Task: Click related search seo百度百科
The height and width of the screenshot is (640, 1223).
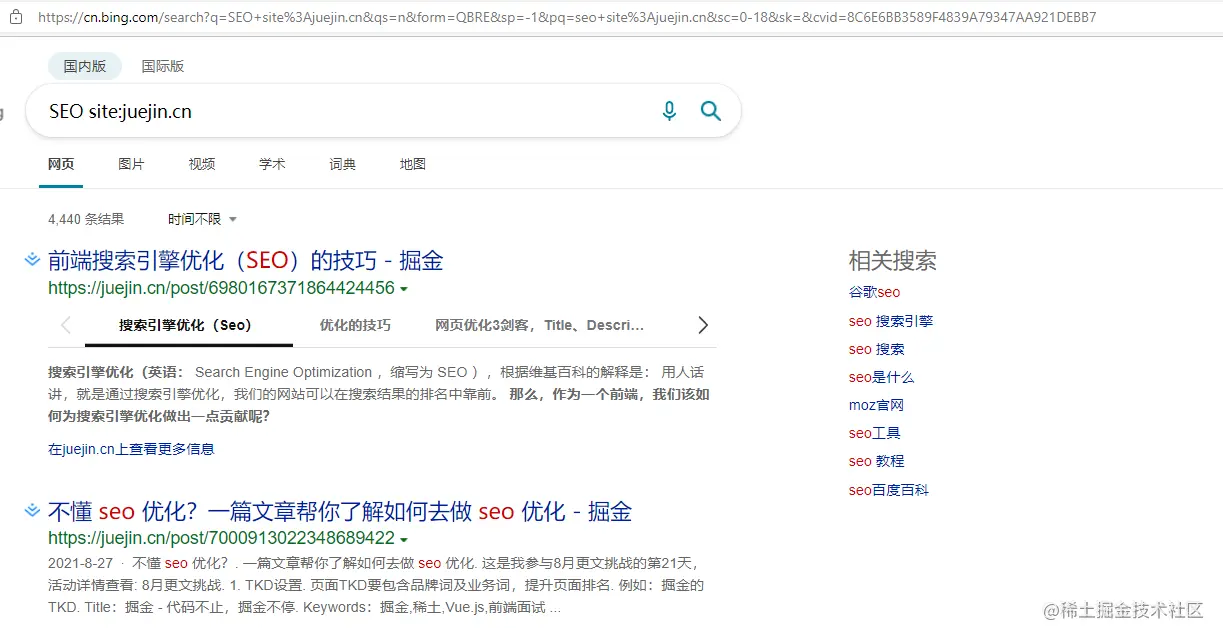Action: pyautogui.click(x=889, y=490)
